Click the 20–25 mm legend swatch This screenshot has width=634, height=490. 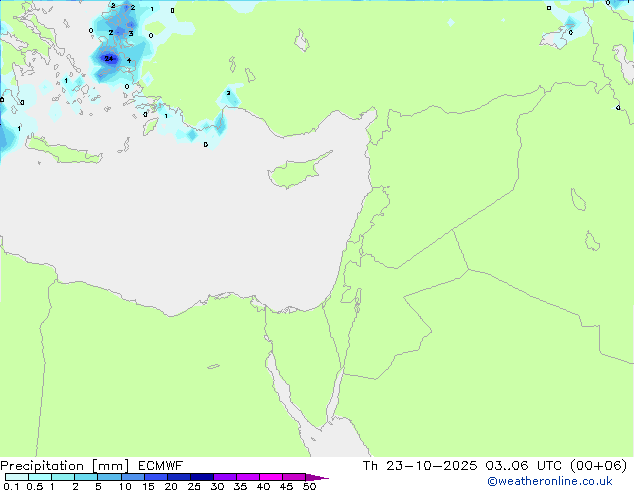click(179, 477)
